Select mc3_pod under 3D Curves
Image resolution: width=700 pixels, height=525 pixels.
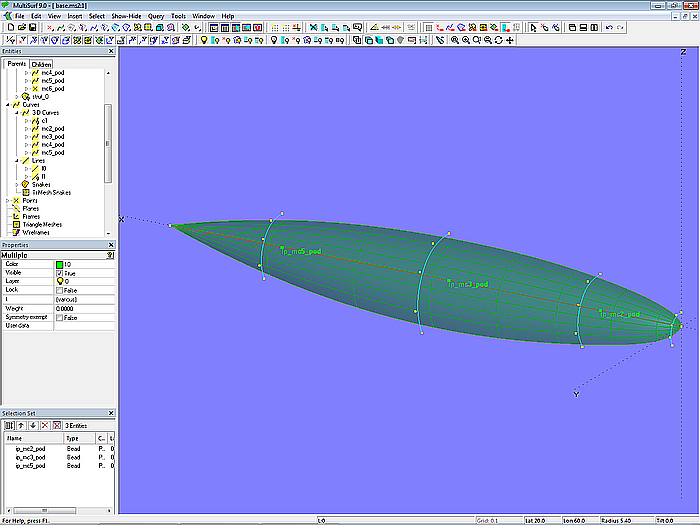click(52, 136)
